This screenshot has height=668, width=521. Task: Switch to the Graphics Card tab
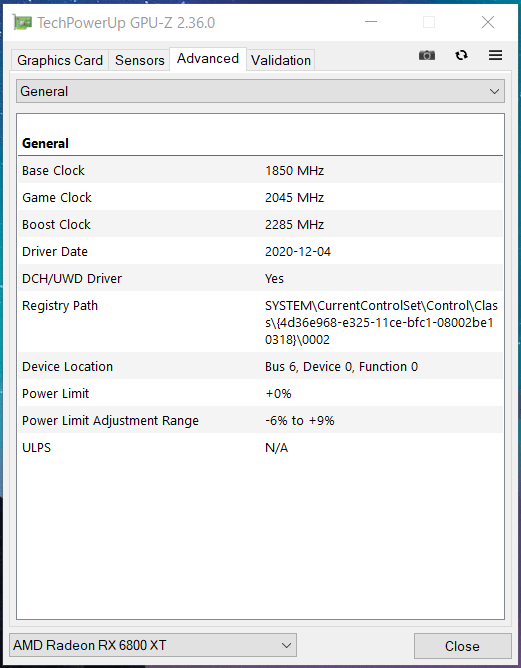coord(60,60)
